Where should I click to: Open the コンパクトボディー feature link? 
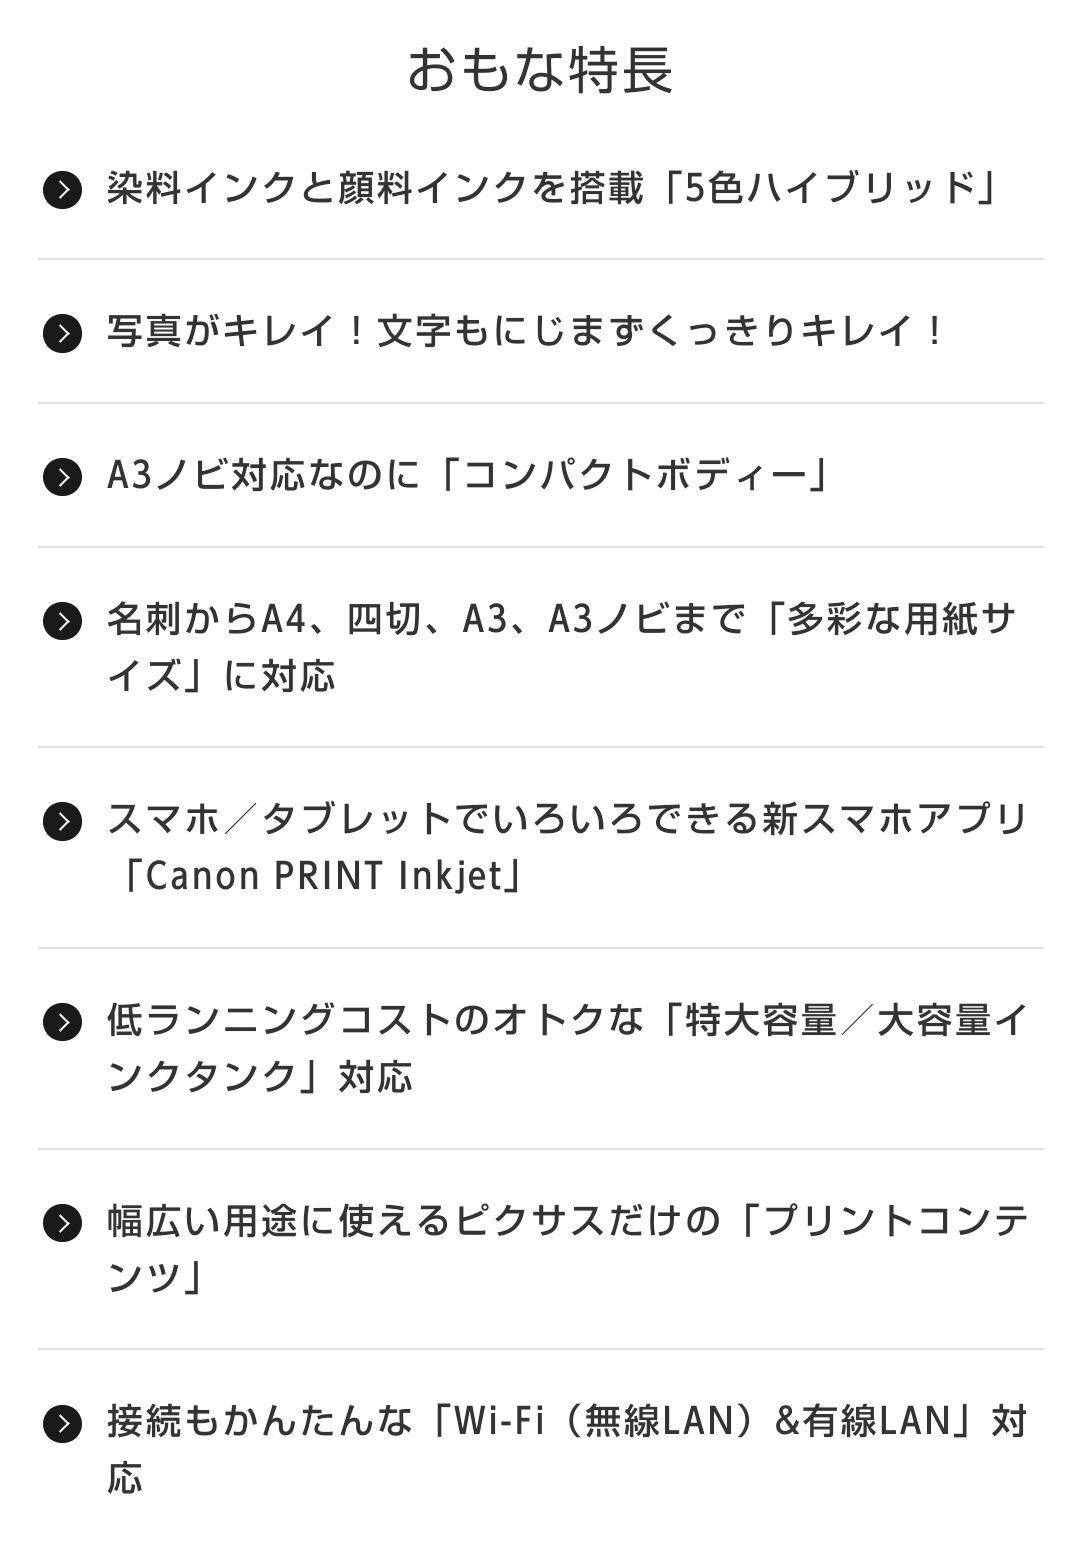click(x=468, y=476)
